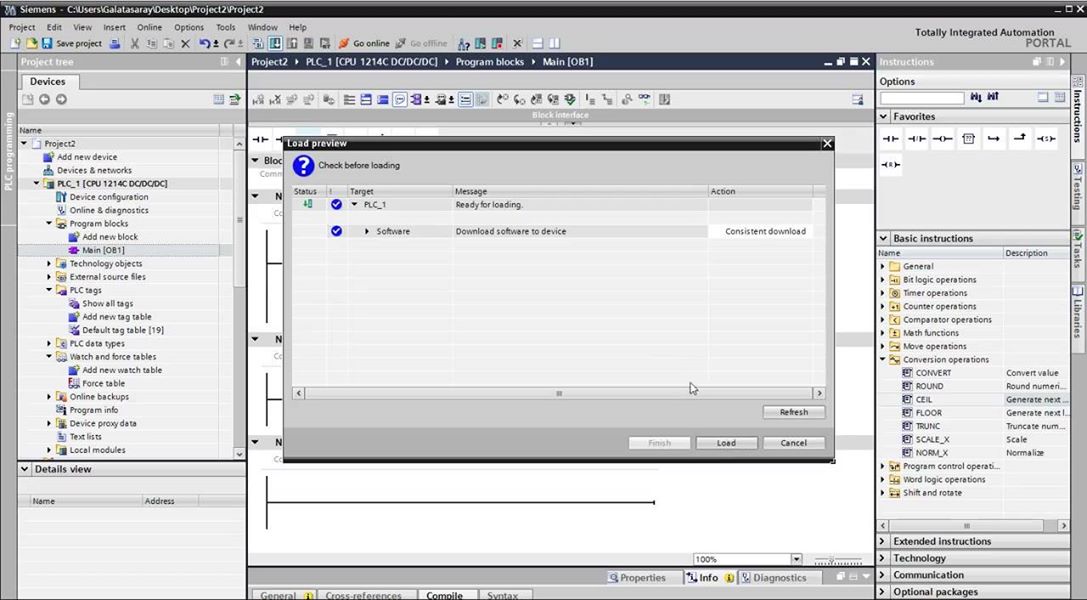Viewport: 1087px width, 600px height.
Task: Click the Split editor space vertically icon
Action: pos(554,44)
